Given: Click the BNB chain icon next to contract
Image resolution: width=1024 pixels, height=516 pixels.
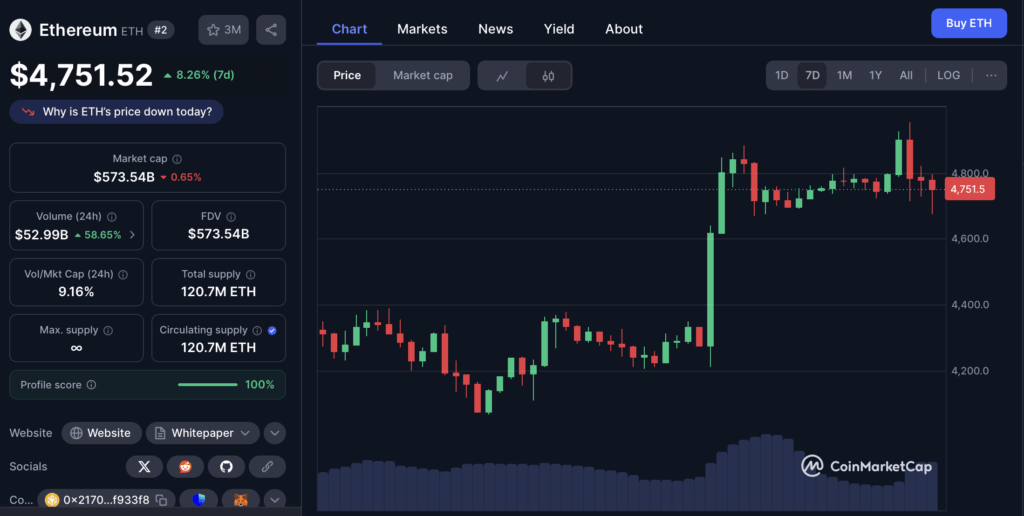Looking at the screenshot, I should point(52,500).
